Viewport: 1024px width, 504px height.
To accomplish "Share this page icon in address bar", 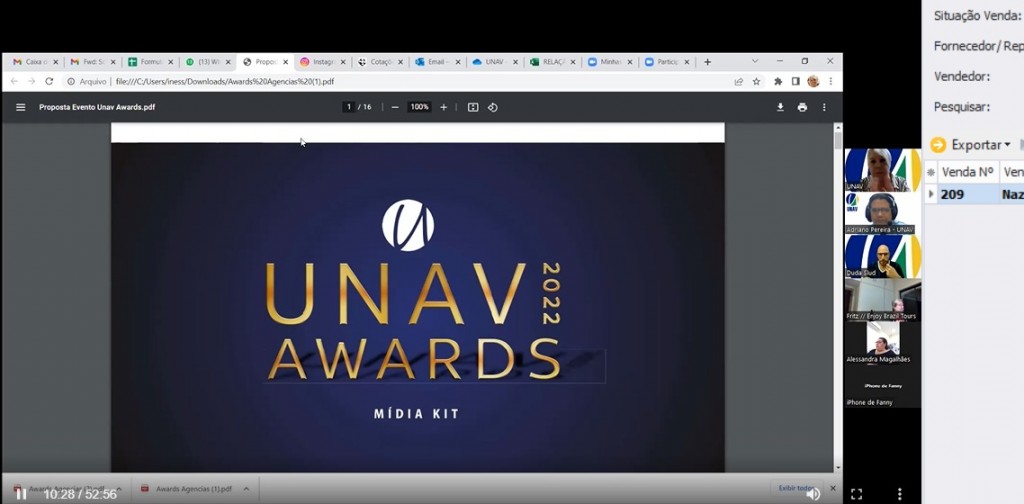I will tap(739, 82).
